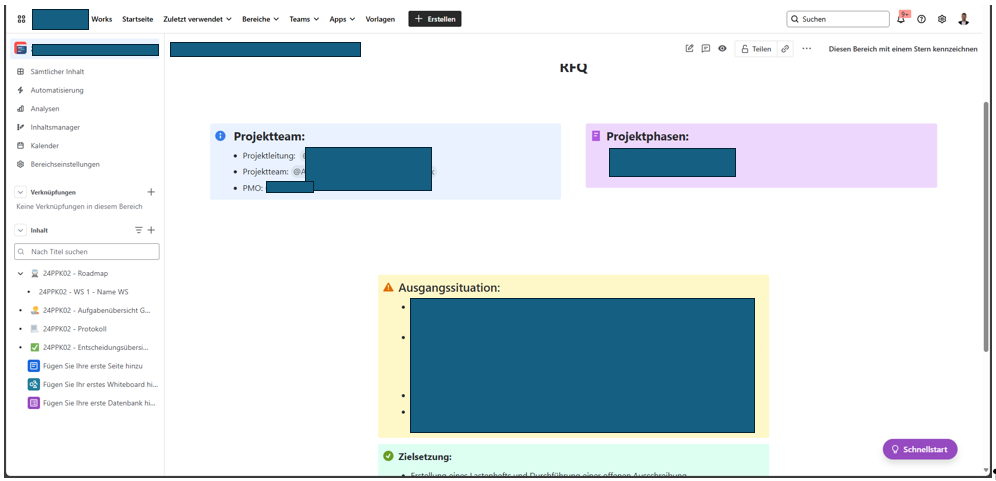Screen dimensions: 996x481
Task: Click the Zielsetzung heading
Action: pos(425,457)
